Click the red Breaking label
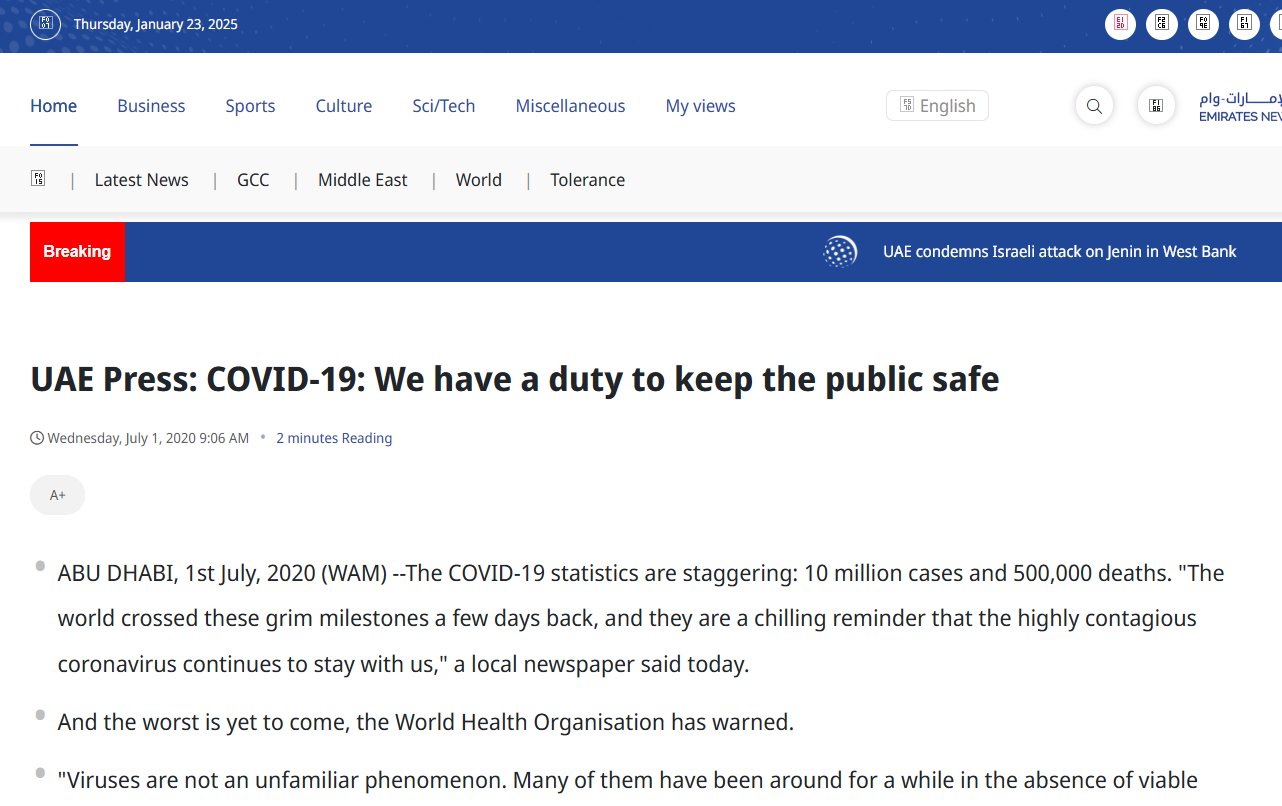Screen dimensions: 1282x806 (77, 252)
